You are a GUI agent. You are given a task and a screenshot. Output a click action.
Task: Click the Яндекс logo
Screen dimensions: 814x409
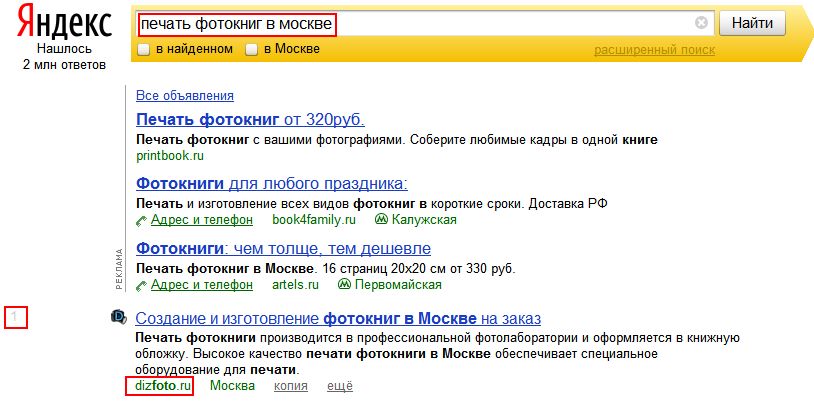(64, 22)
